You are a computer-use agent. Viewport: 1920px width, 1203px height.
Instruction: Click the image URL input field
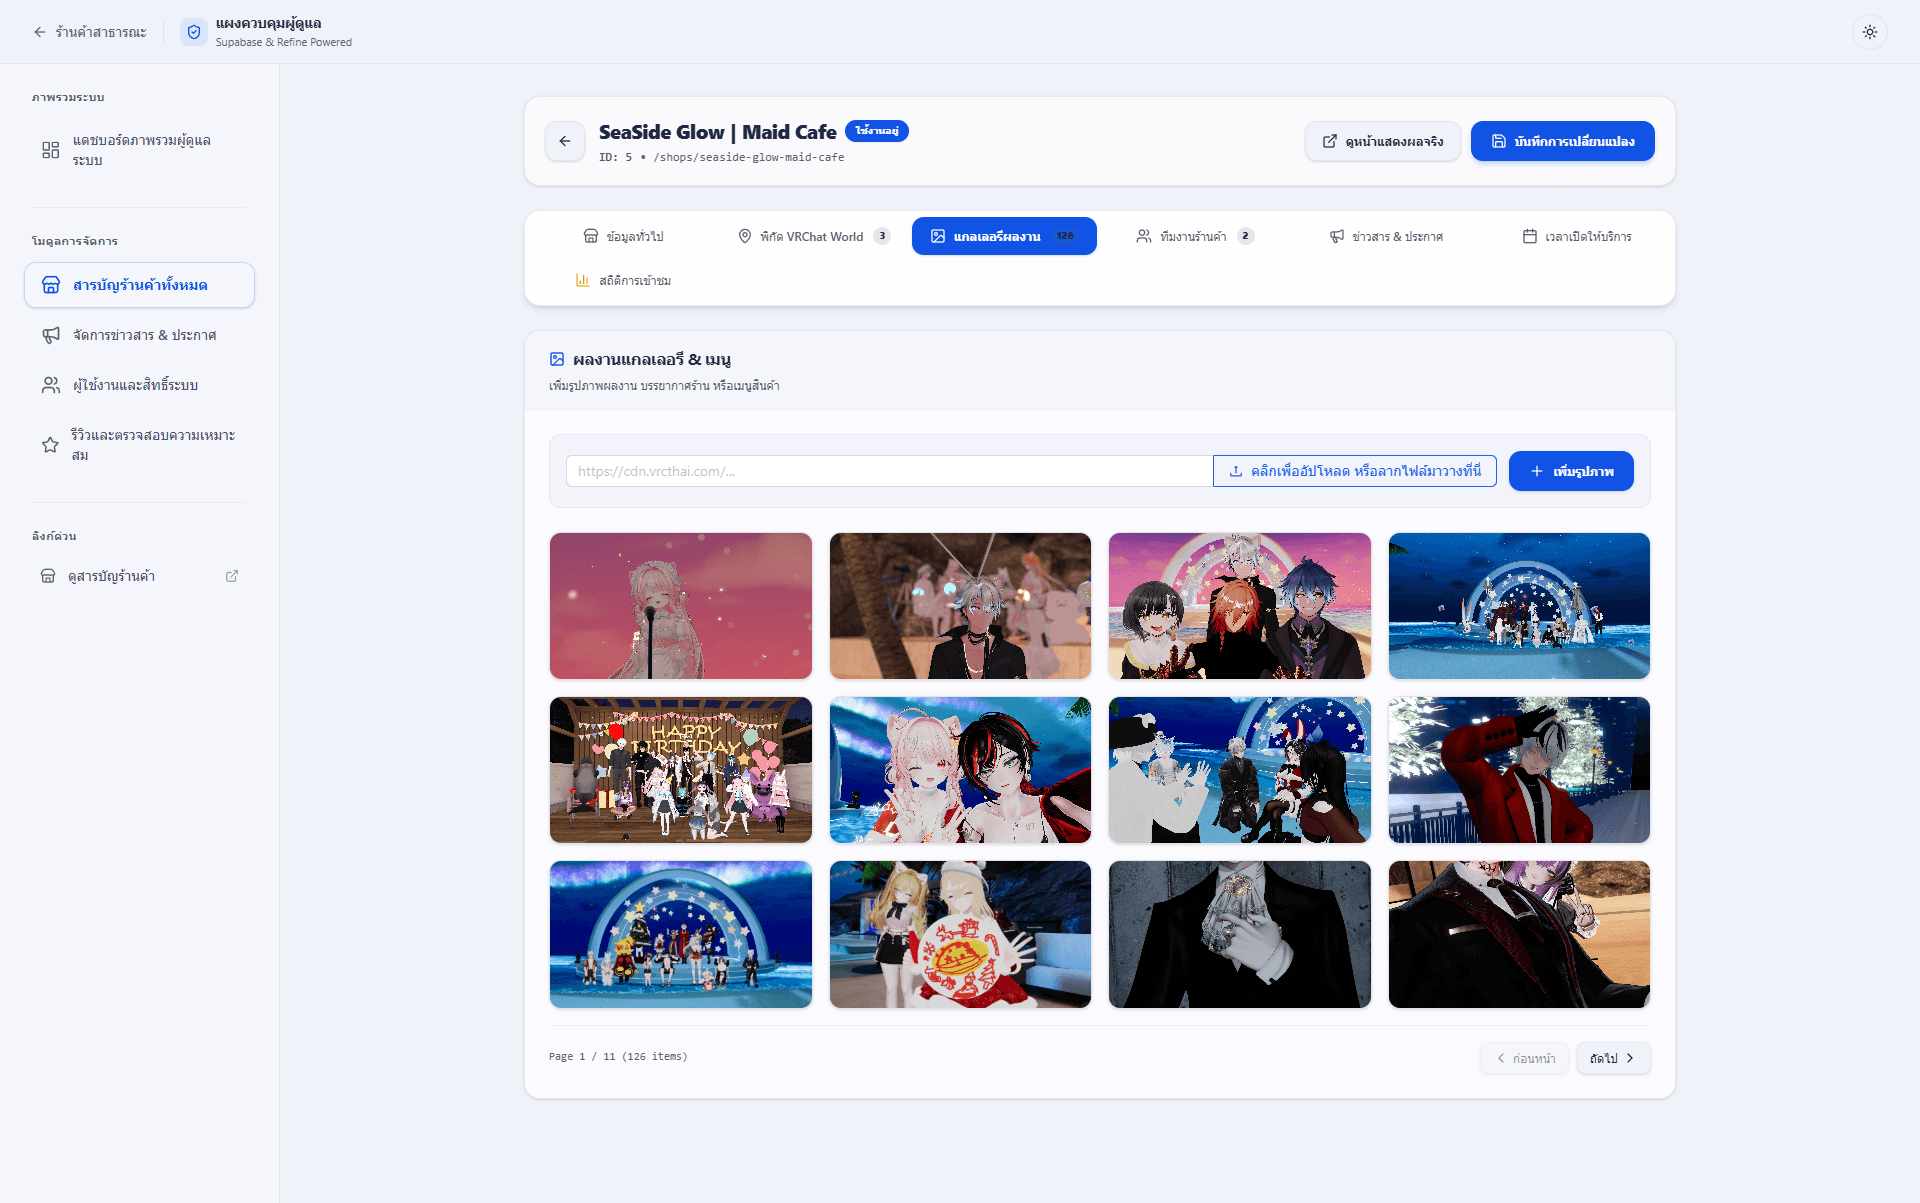[889, 471]
